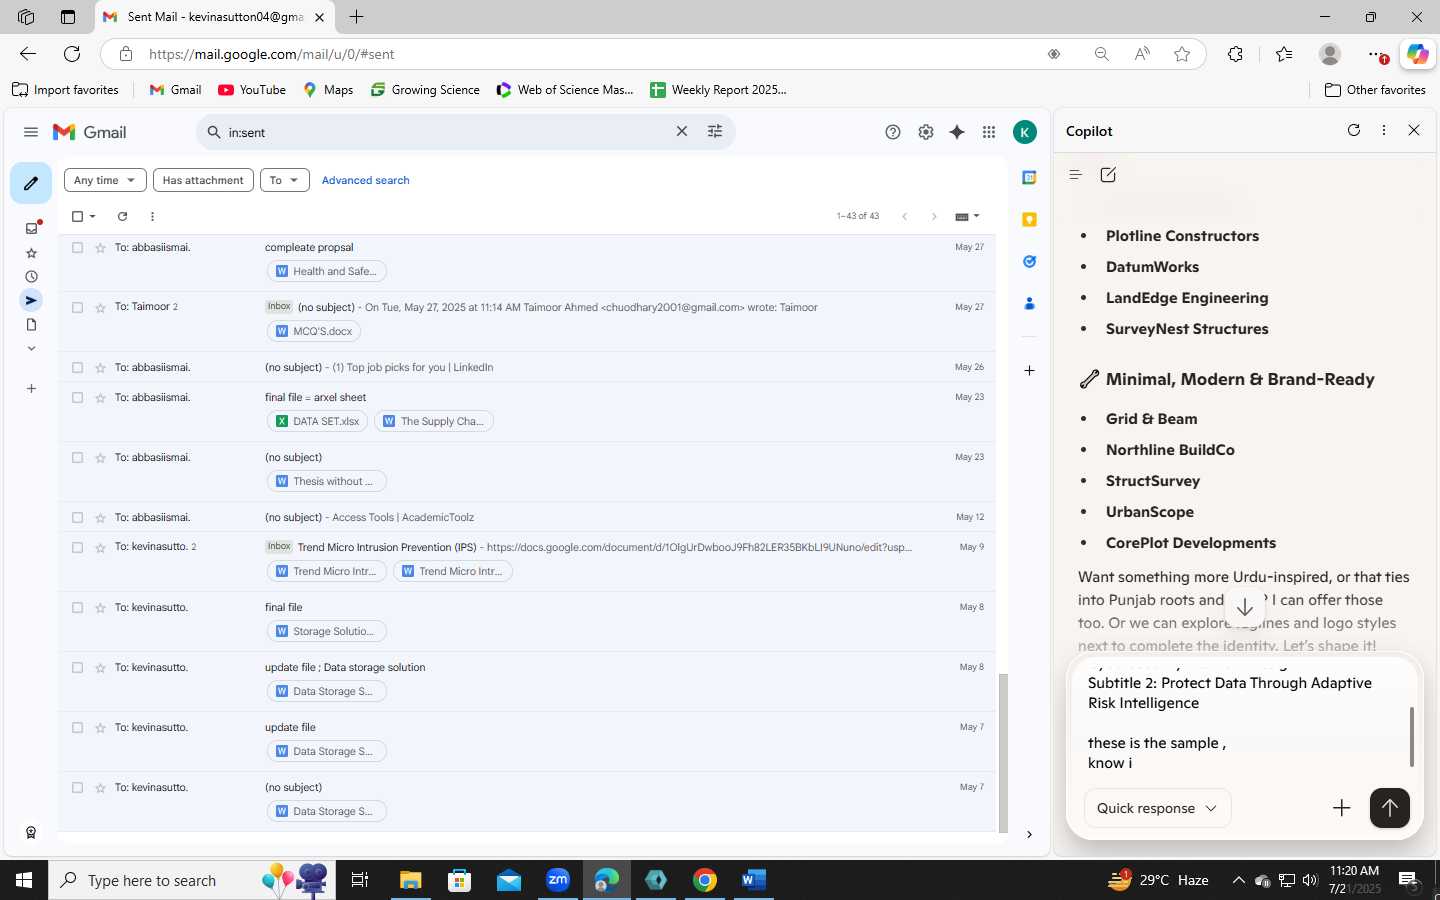Open Sent arrow icon in sidebar
Screen dimensions: 1440x900
pos(31,300)
